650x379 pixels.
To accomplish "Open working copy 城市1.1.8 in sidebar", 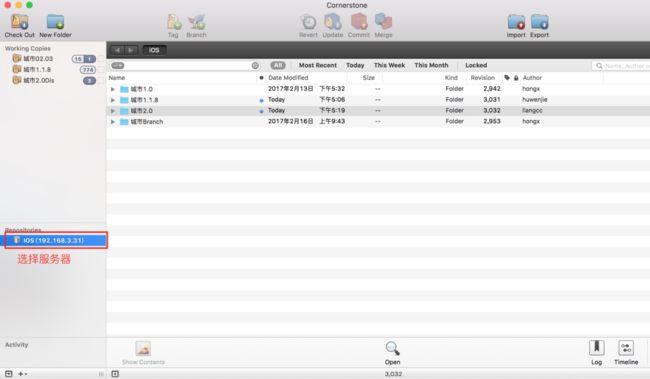I will click(x=37, y=69).
